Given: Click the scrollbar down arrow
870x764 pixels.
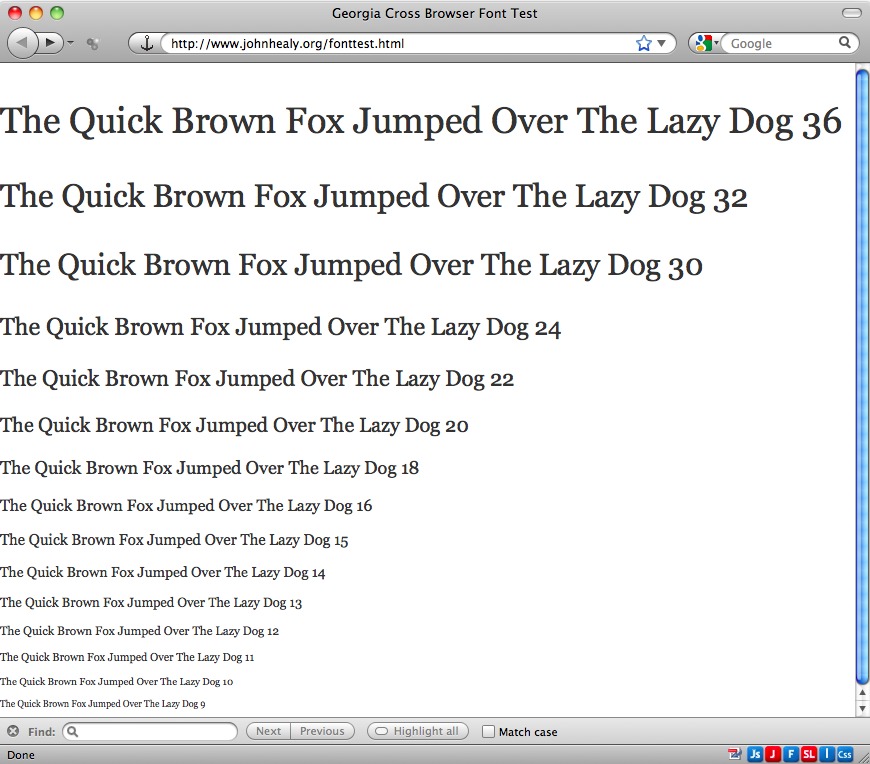Looking at the screenshot, I should (862, 708).
